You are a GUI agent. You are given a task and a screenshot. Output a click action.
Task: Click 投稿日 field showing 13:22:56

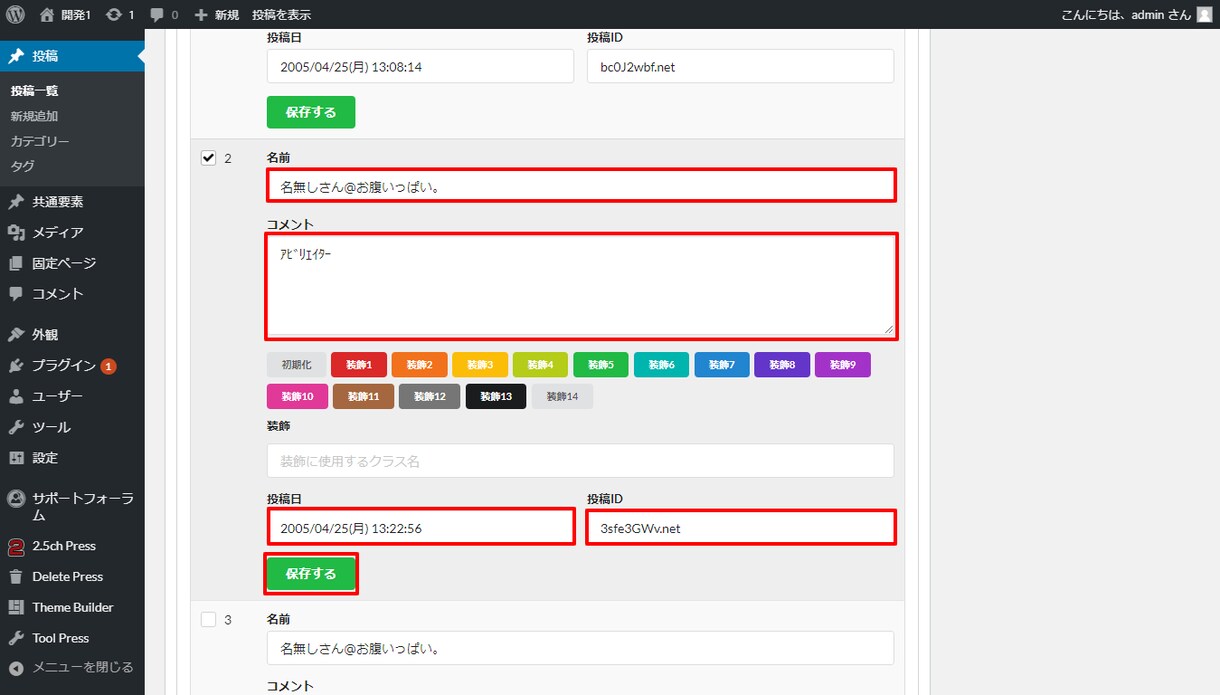(420, 528)
